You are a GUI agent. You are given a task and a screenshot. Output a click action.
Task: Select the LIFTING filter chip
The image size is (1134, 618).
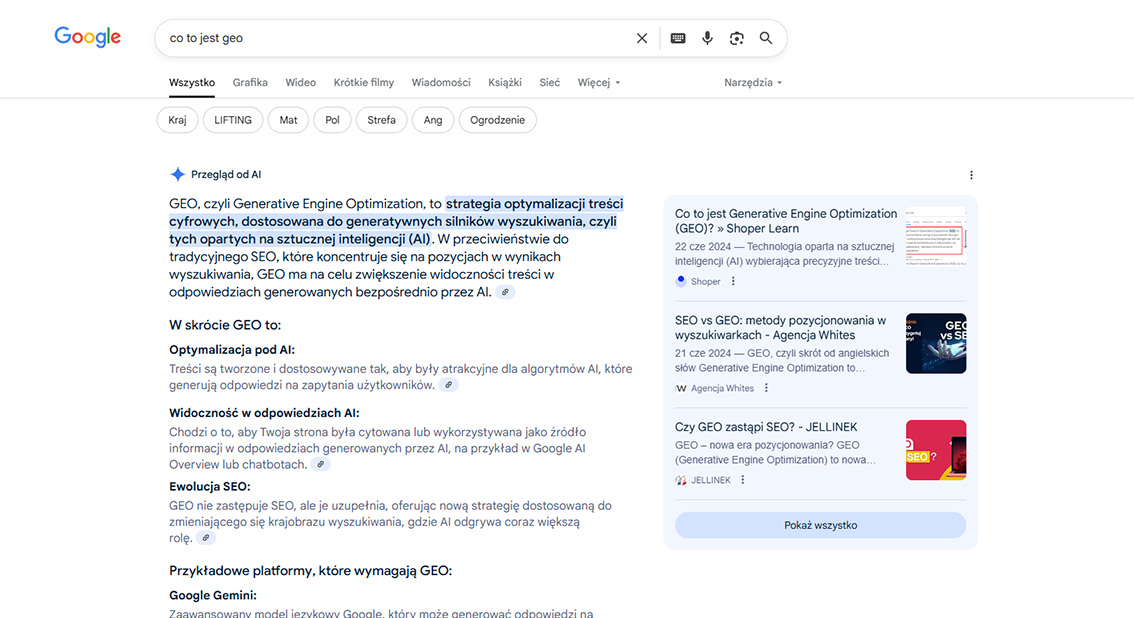pyautogui.click(x=233, y=120)
